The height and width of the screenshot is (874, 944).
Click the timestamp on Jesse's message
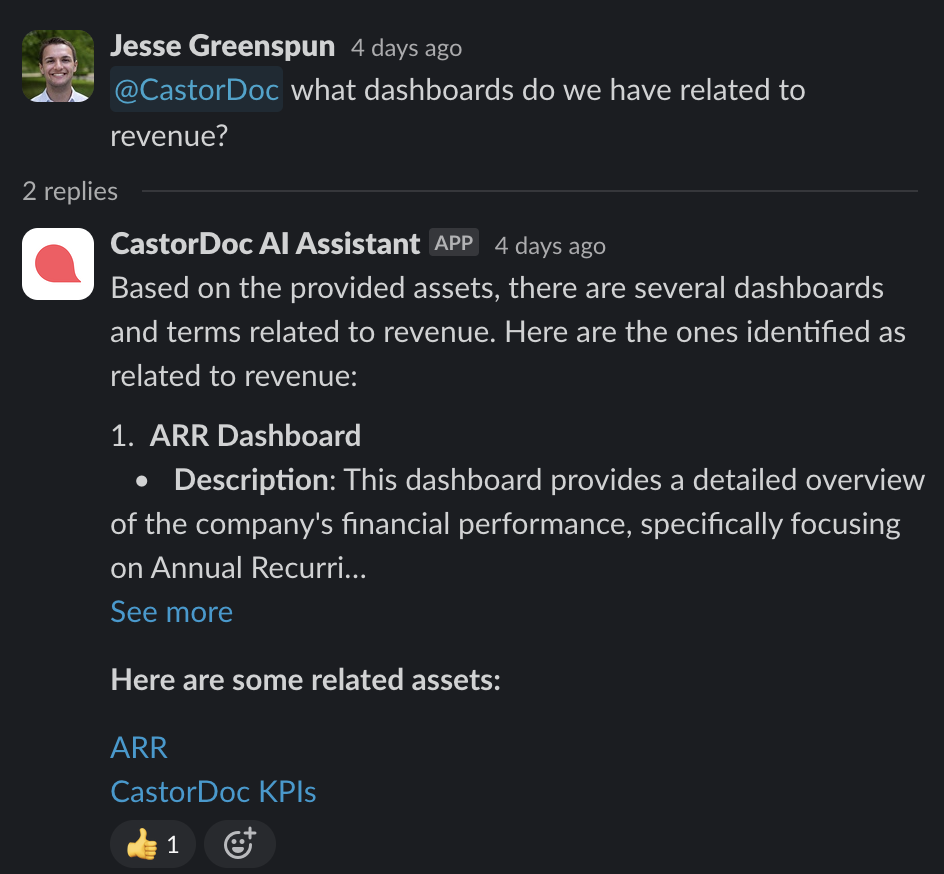coord(406,47)
